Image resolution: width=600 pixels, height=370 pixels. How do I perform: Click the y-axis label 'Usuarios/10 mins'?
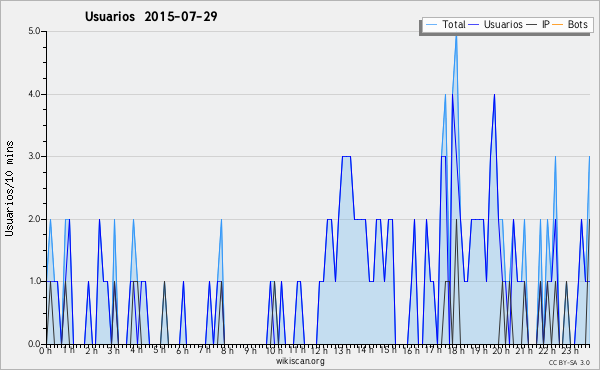tap(9, 188)
